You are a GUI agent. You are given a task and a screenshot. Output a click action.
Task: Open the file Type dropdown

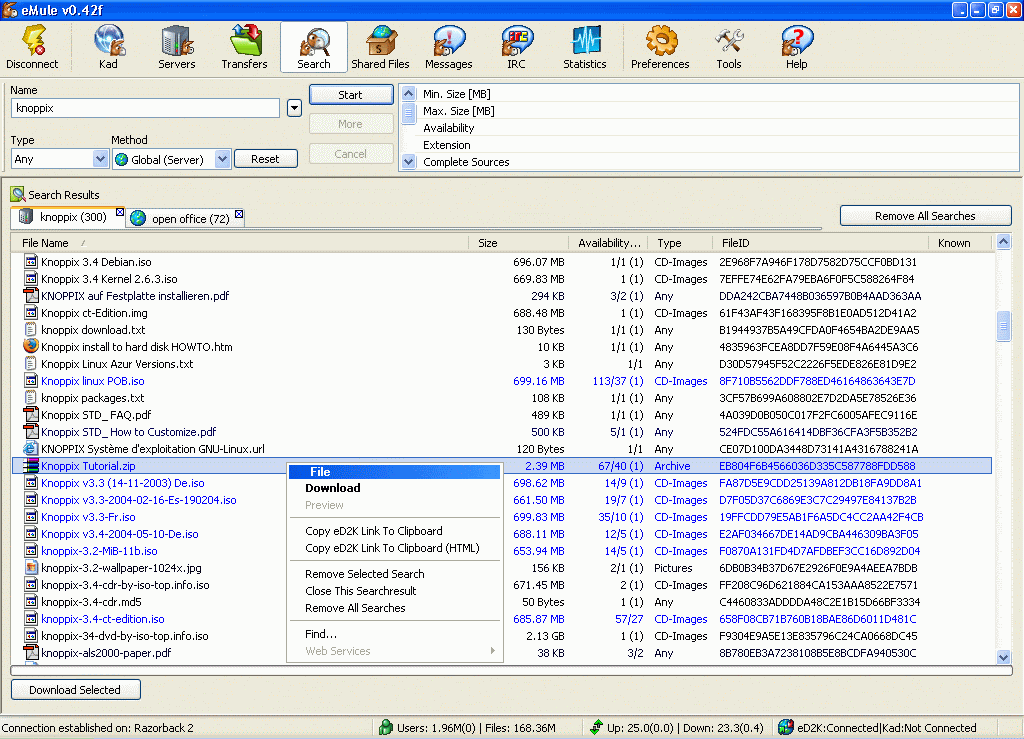[x=100, y=159]
